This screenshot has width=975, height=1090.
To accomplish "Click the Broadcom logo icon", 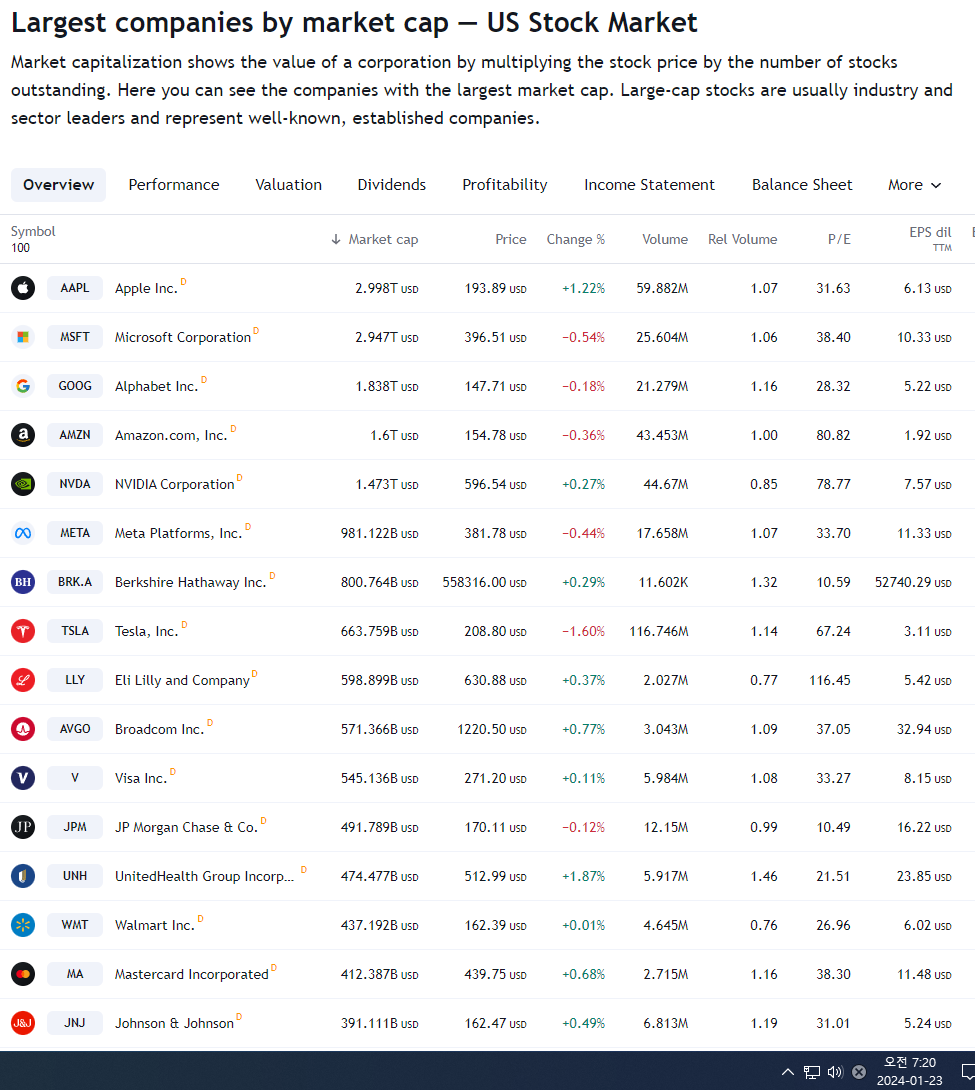I will point(23,729).
